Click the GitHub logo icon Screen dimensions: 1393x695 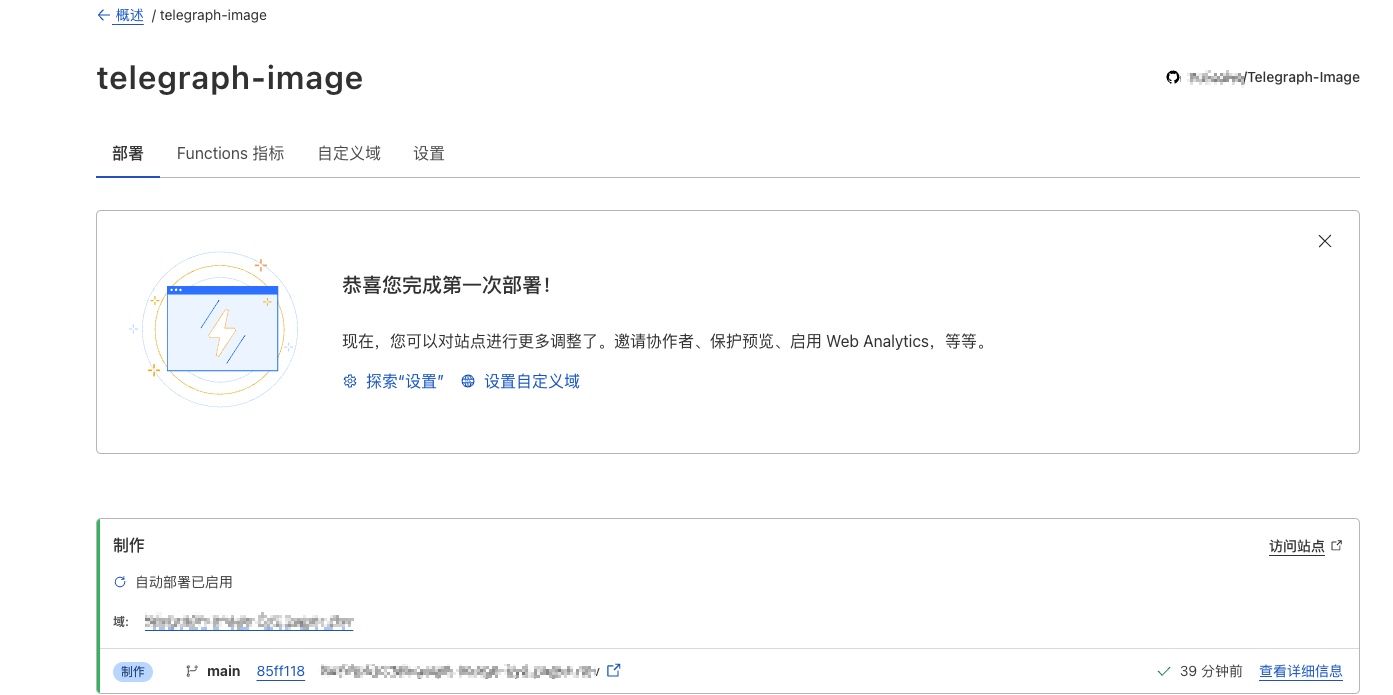pyautogui.click(x=1173, y=77)
